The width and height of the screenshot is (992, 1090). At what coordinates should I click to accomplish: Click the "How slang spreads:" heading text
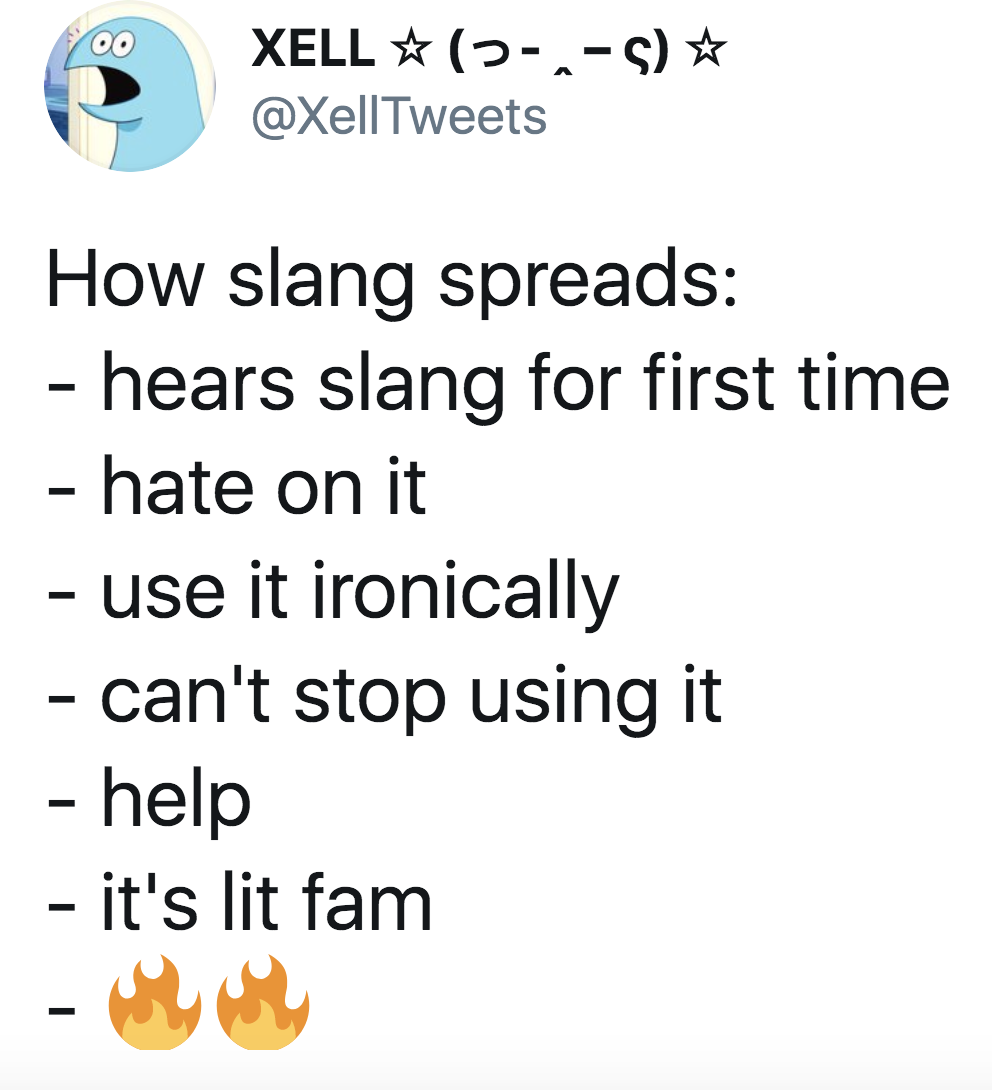coord(392,280)
